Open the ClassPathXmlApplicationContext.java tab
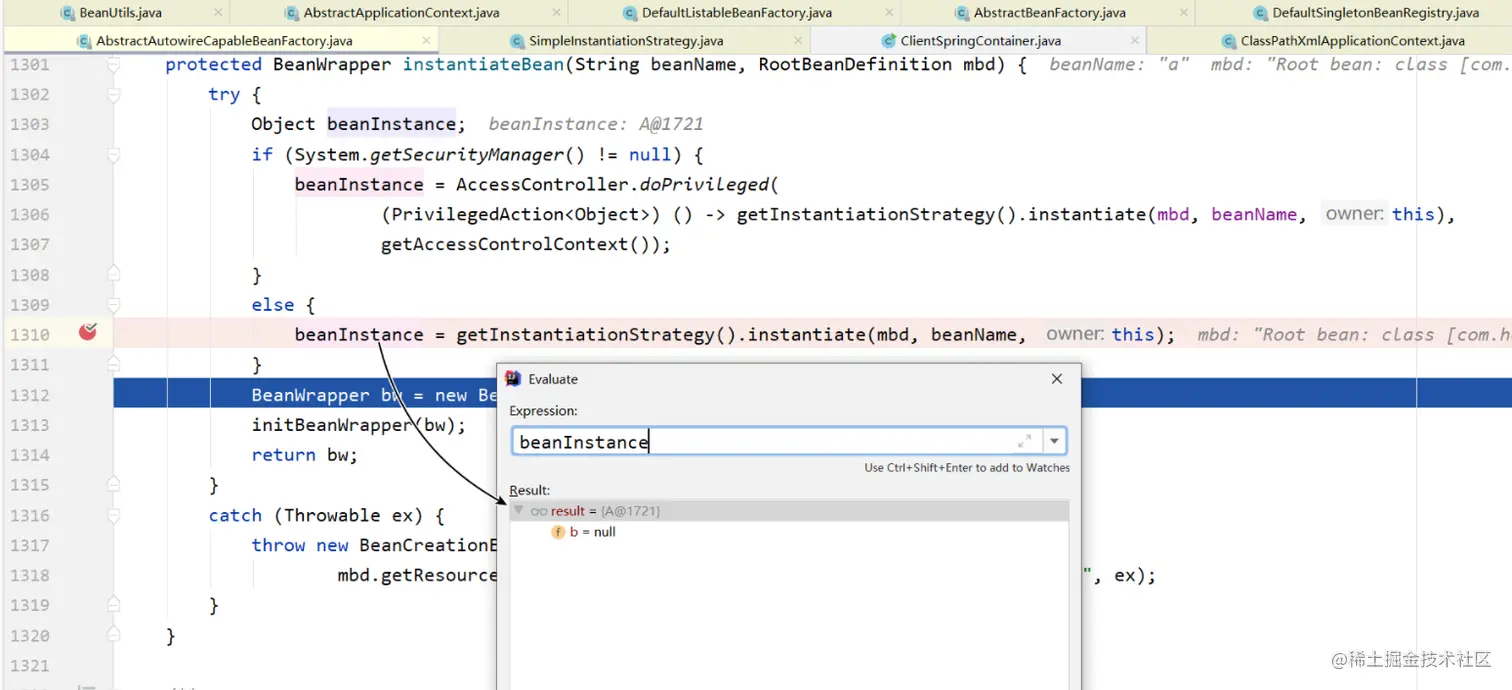 [1352, 41]
